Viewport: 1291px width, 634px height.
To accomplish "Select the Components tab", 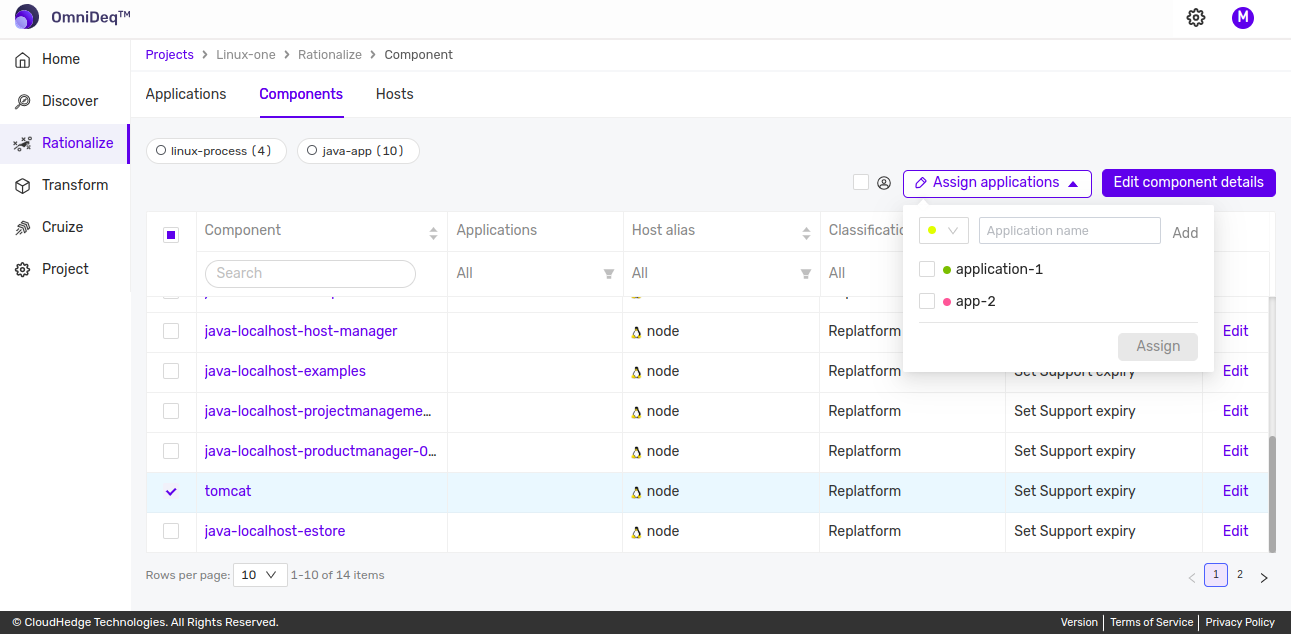I will [301, 94].
